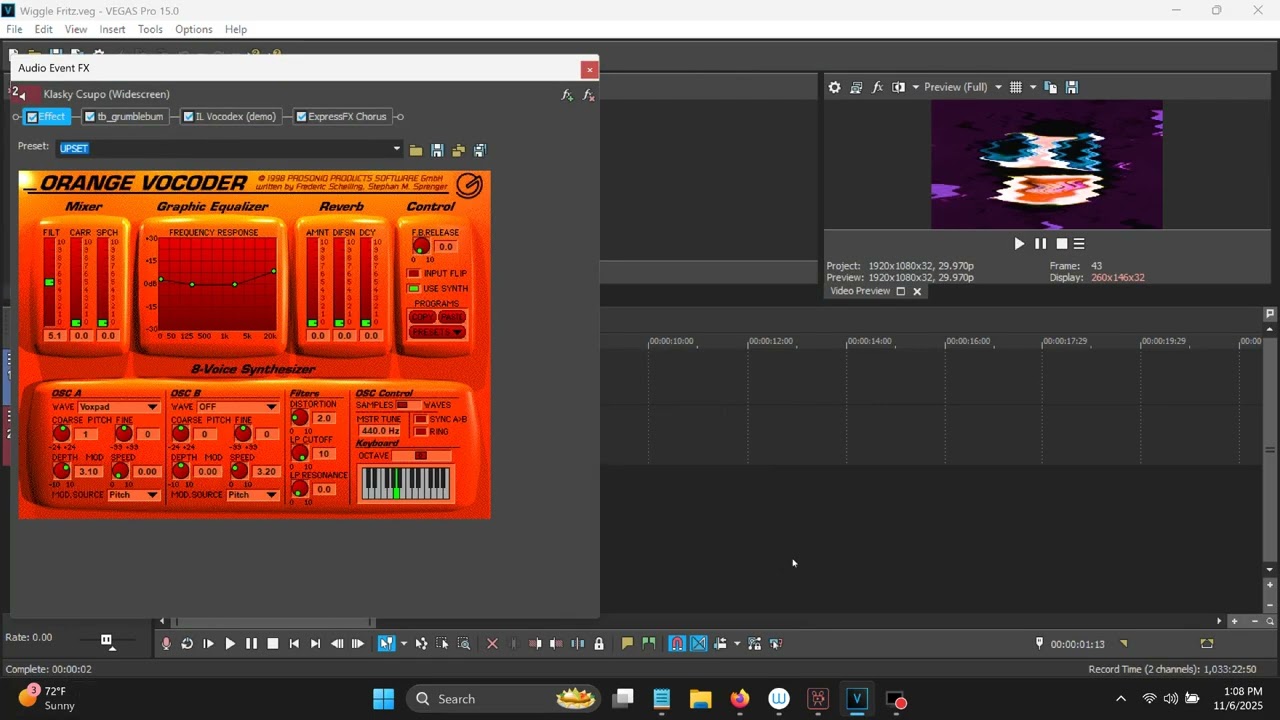Toggle RING in OSC Control
Viewport: 1280px width, 720px height.
(420, 431)
